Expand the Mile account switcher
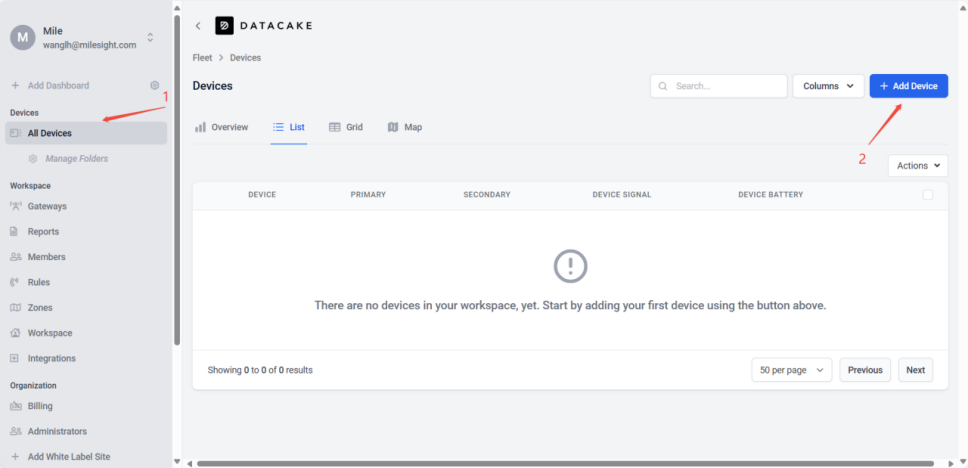The width and height of the screenshot is (968, 468). pos(150,37)
